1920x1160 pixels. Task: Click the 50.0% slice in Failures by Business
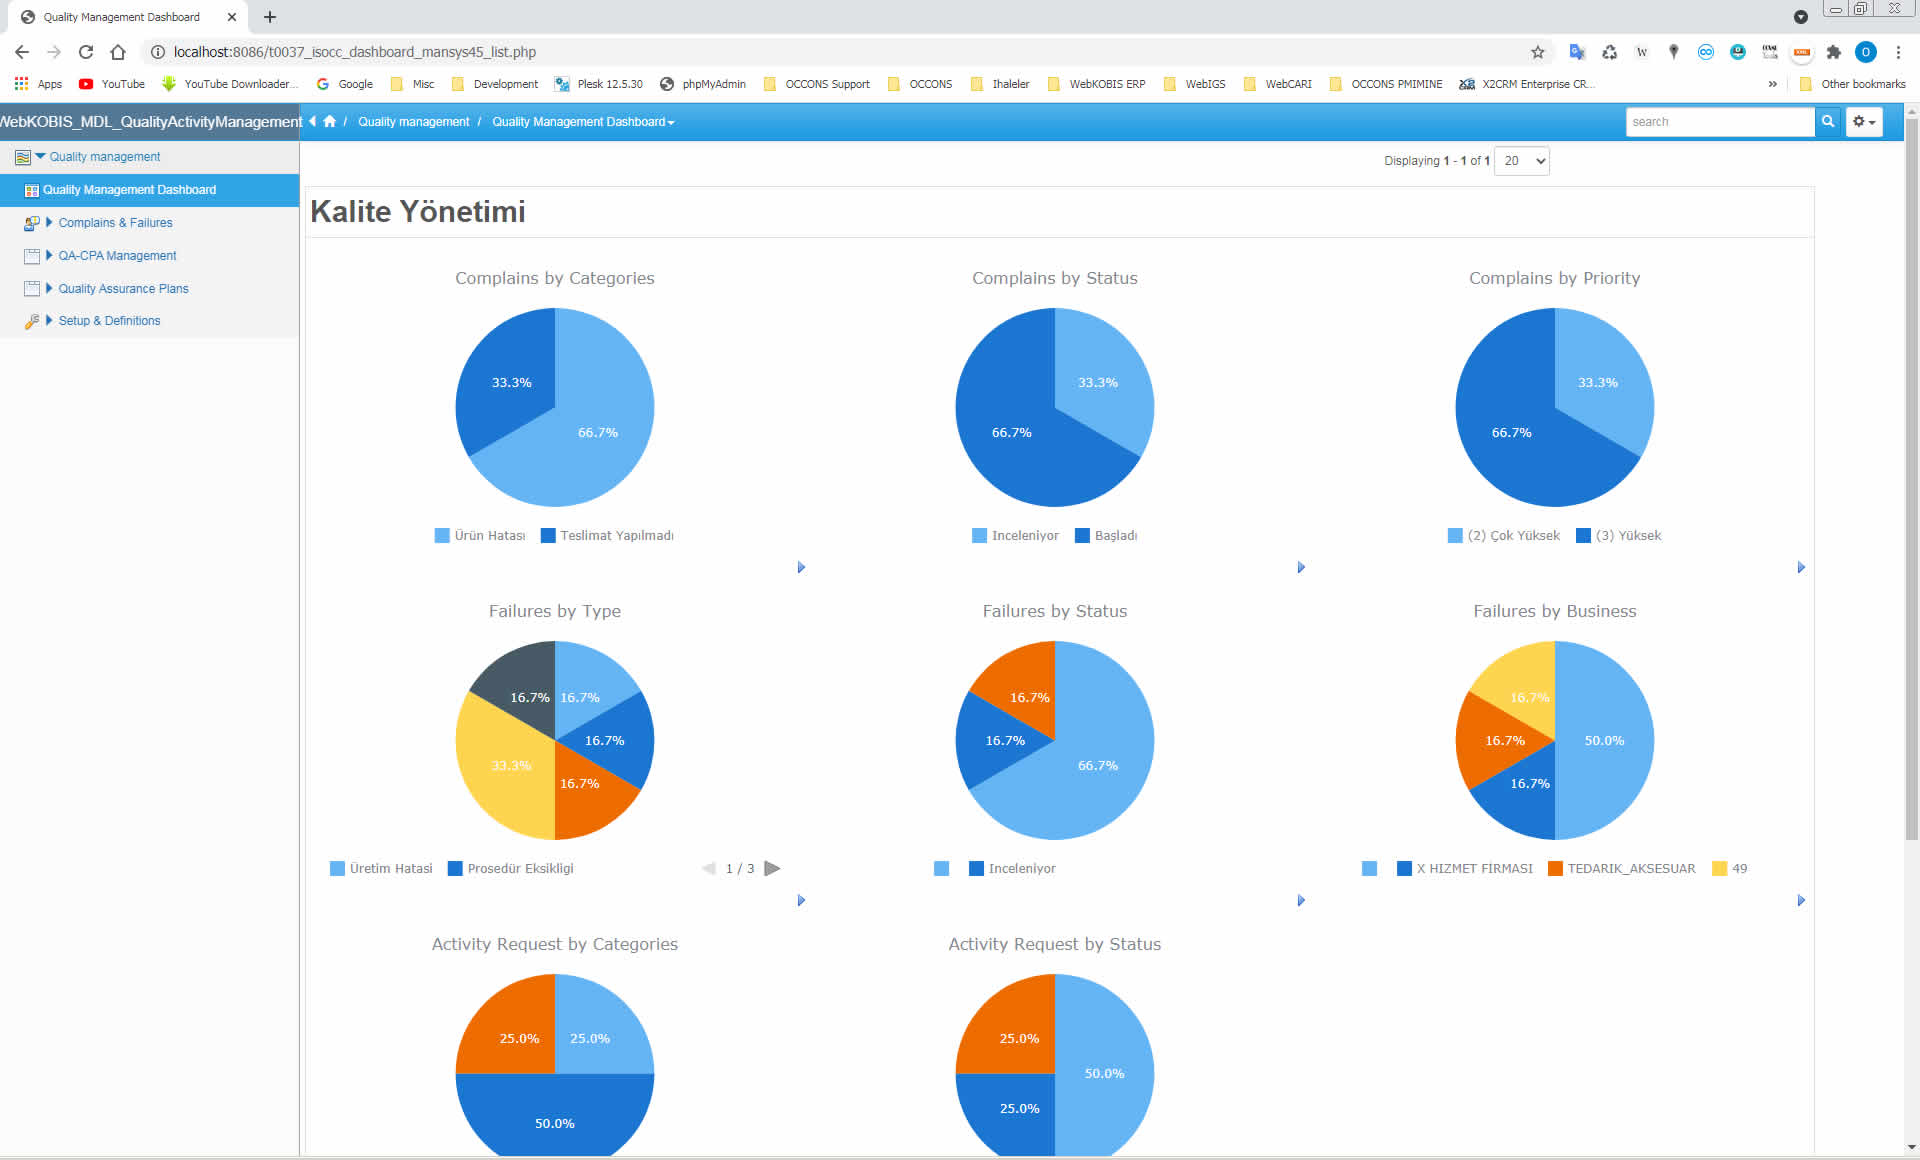1605,740
